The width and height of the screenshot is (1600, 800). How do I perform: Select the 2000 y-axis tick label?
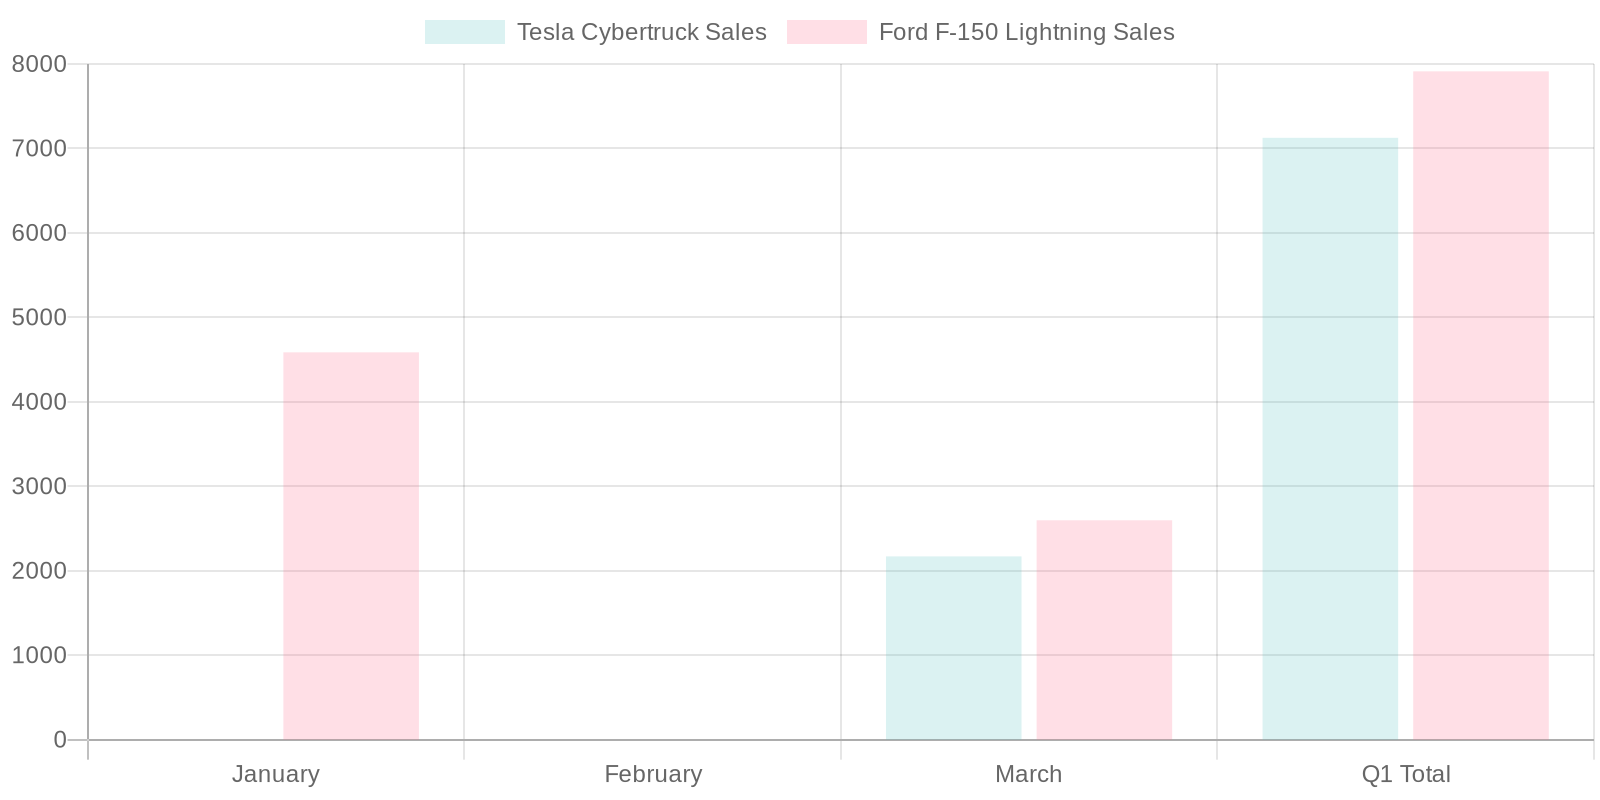pos(39,571)
